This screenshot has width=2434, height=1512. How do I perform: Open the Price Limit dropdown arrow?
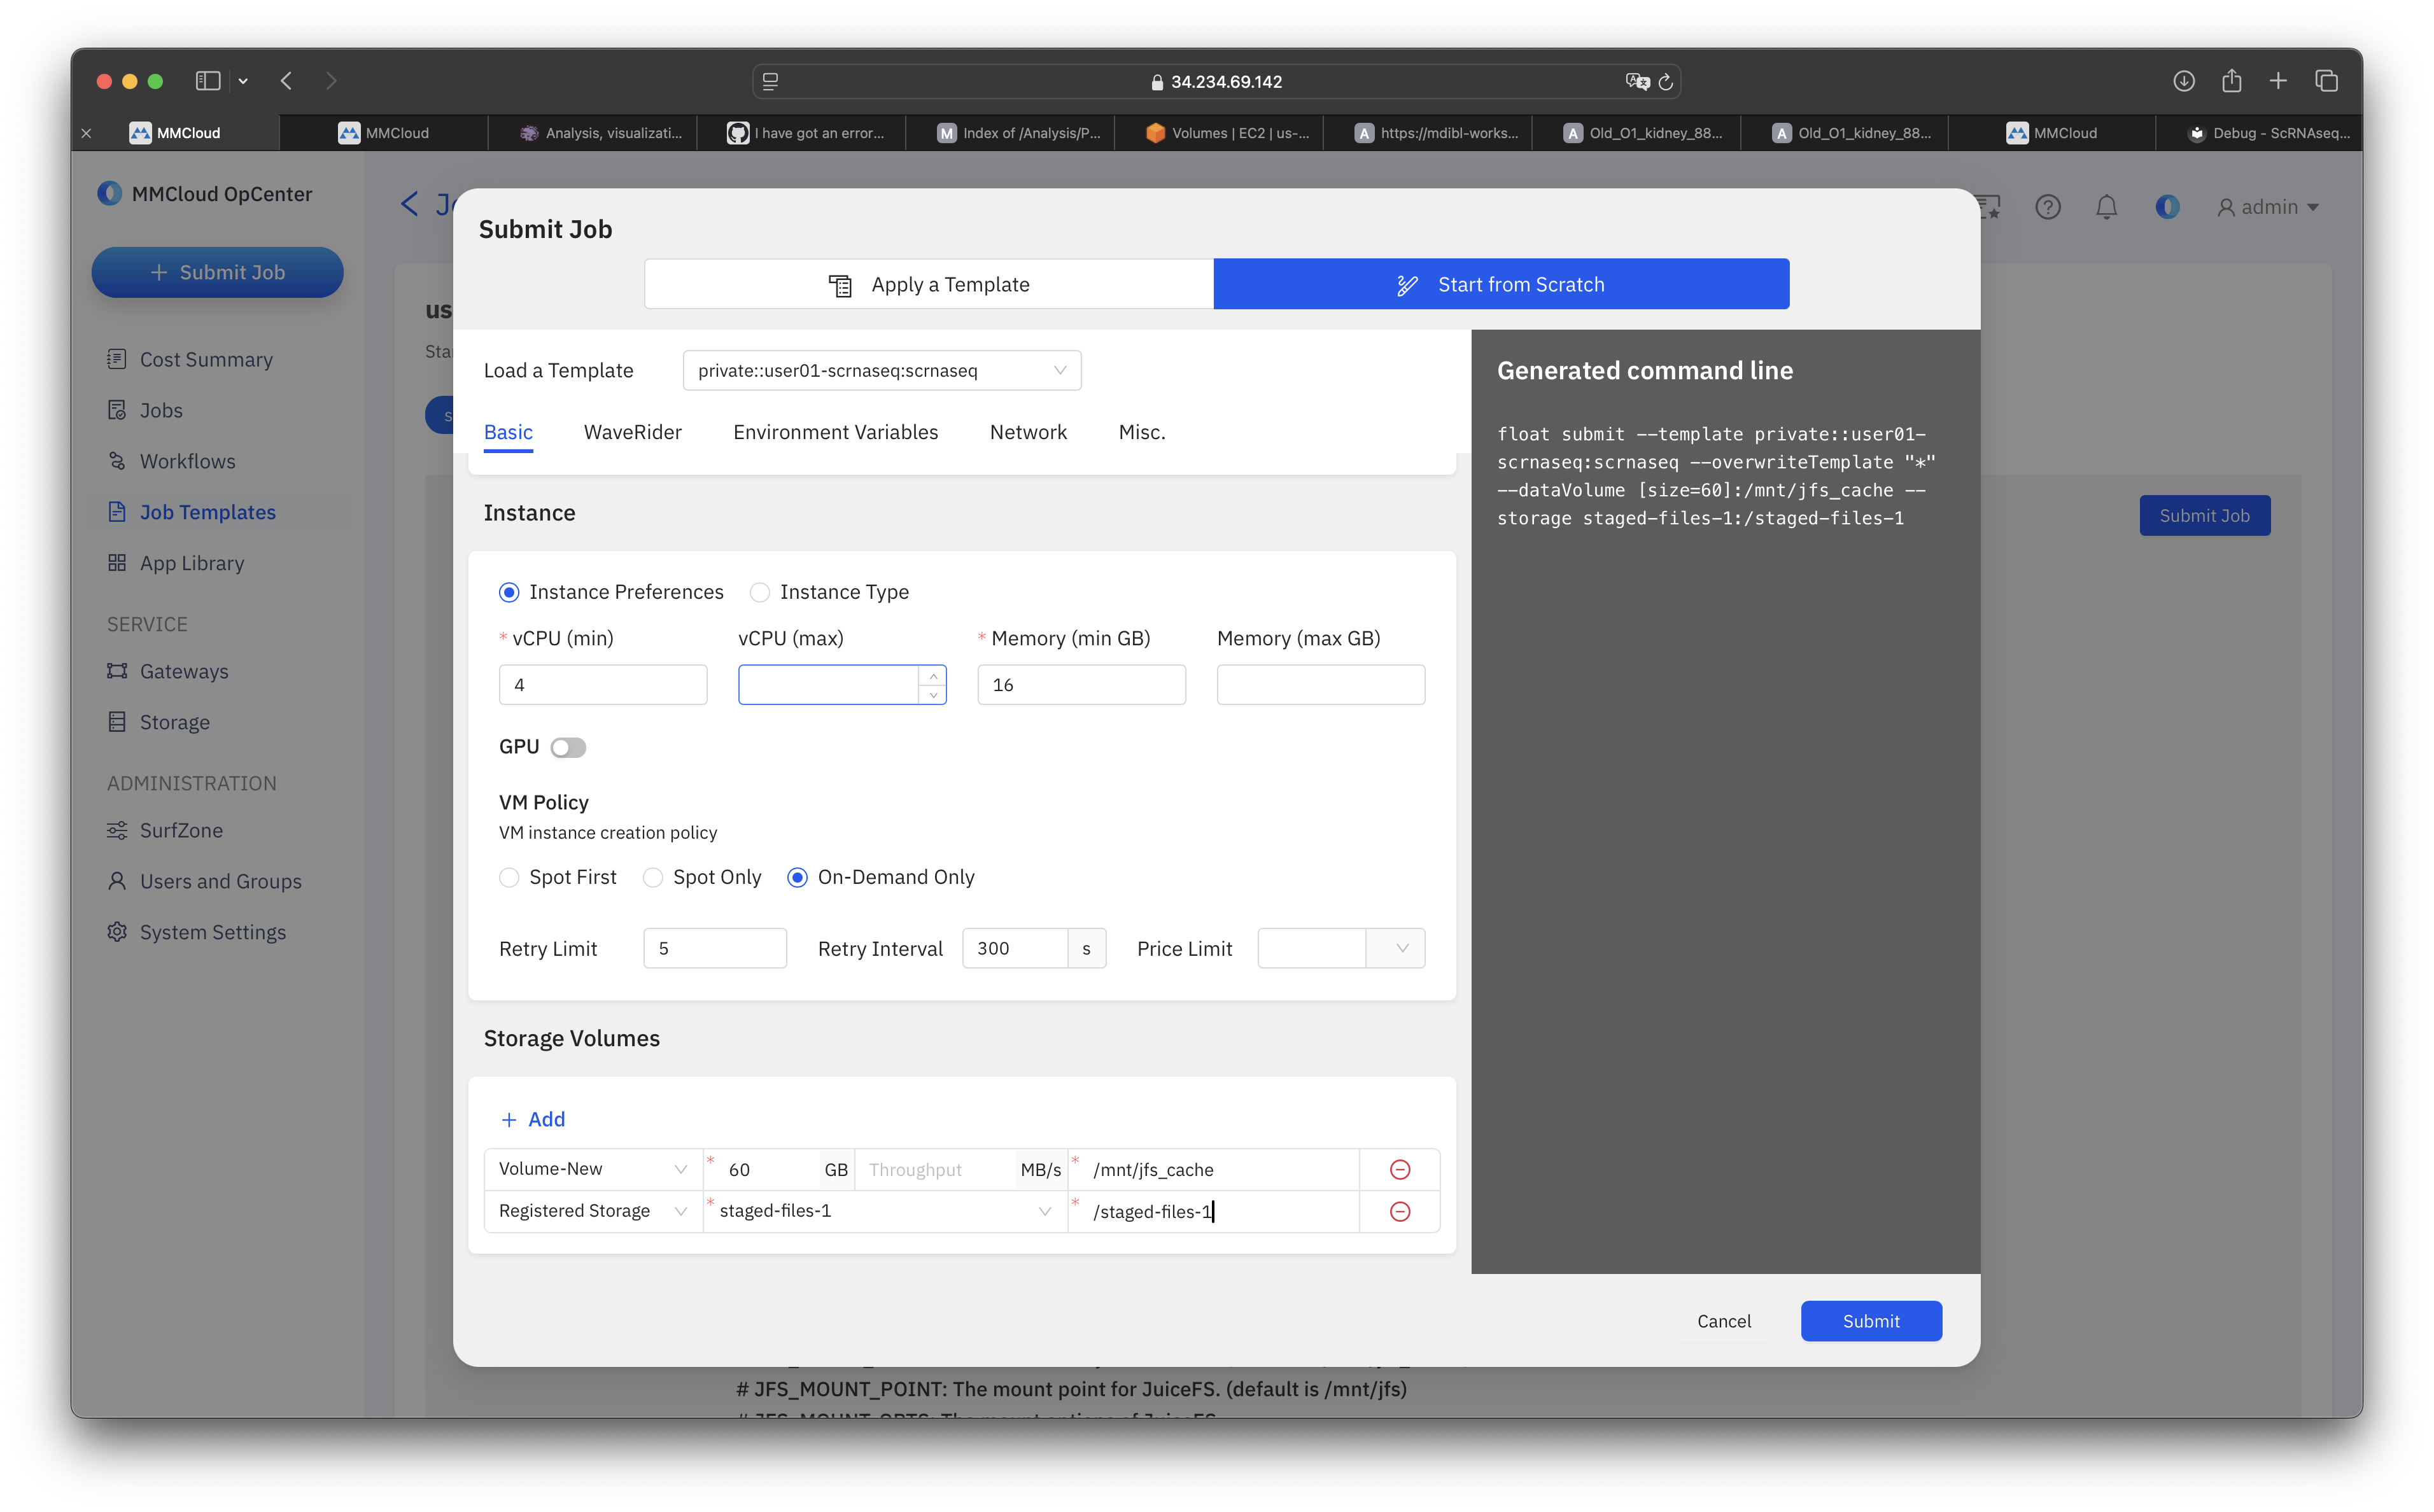coord(1402,948)
